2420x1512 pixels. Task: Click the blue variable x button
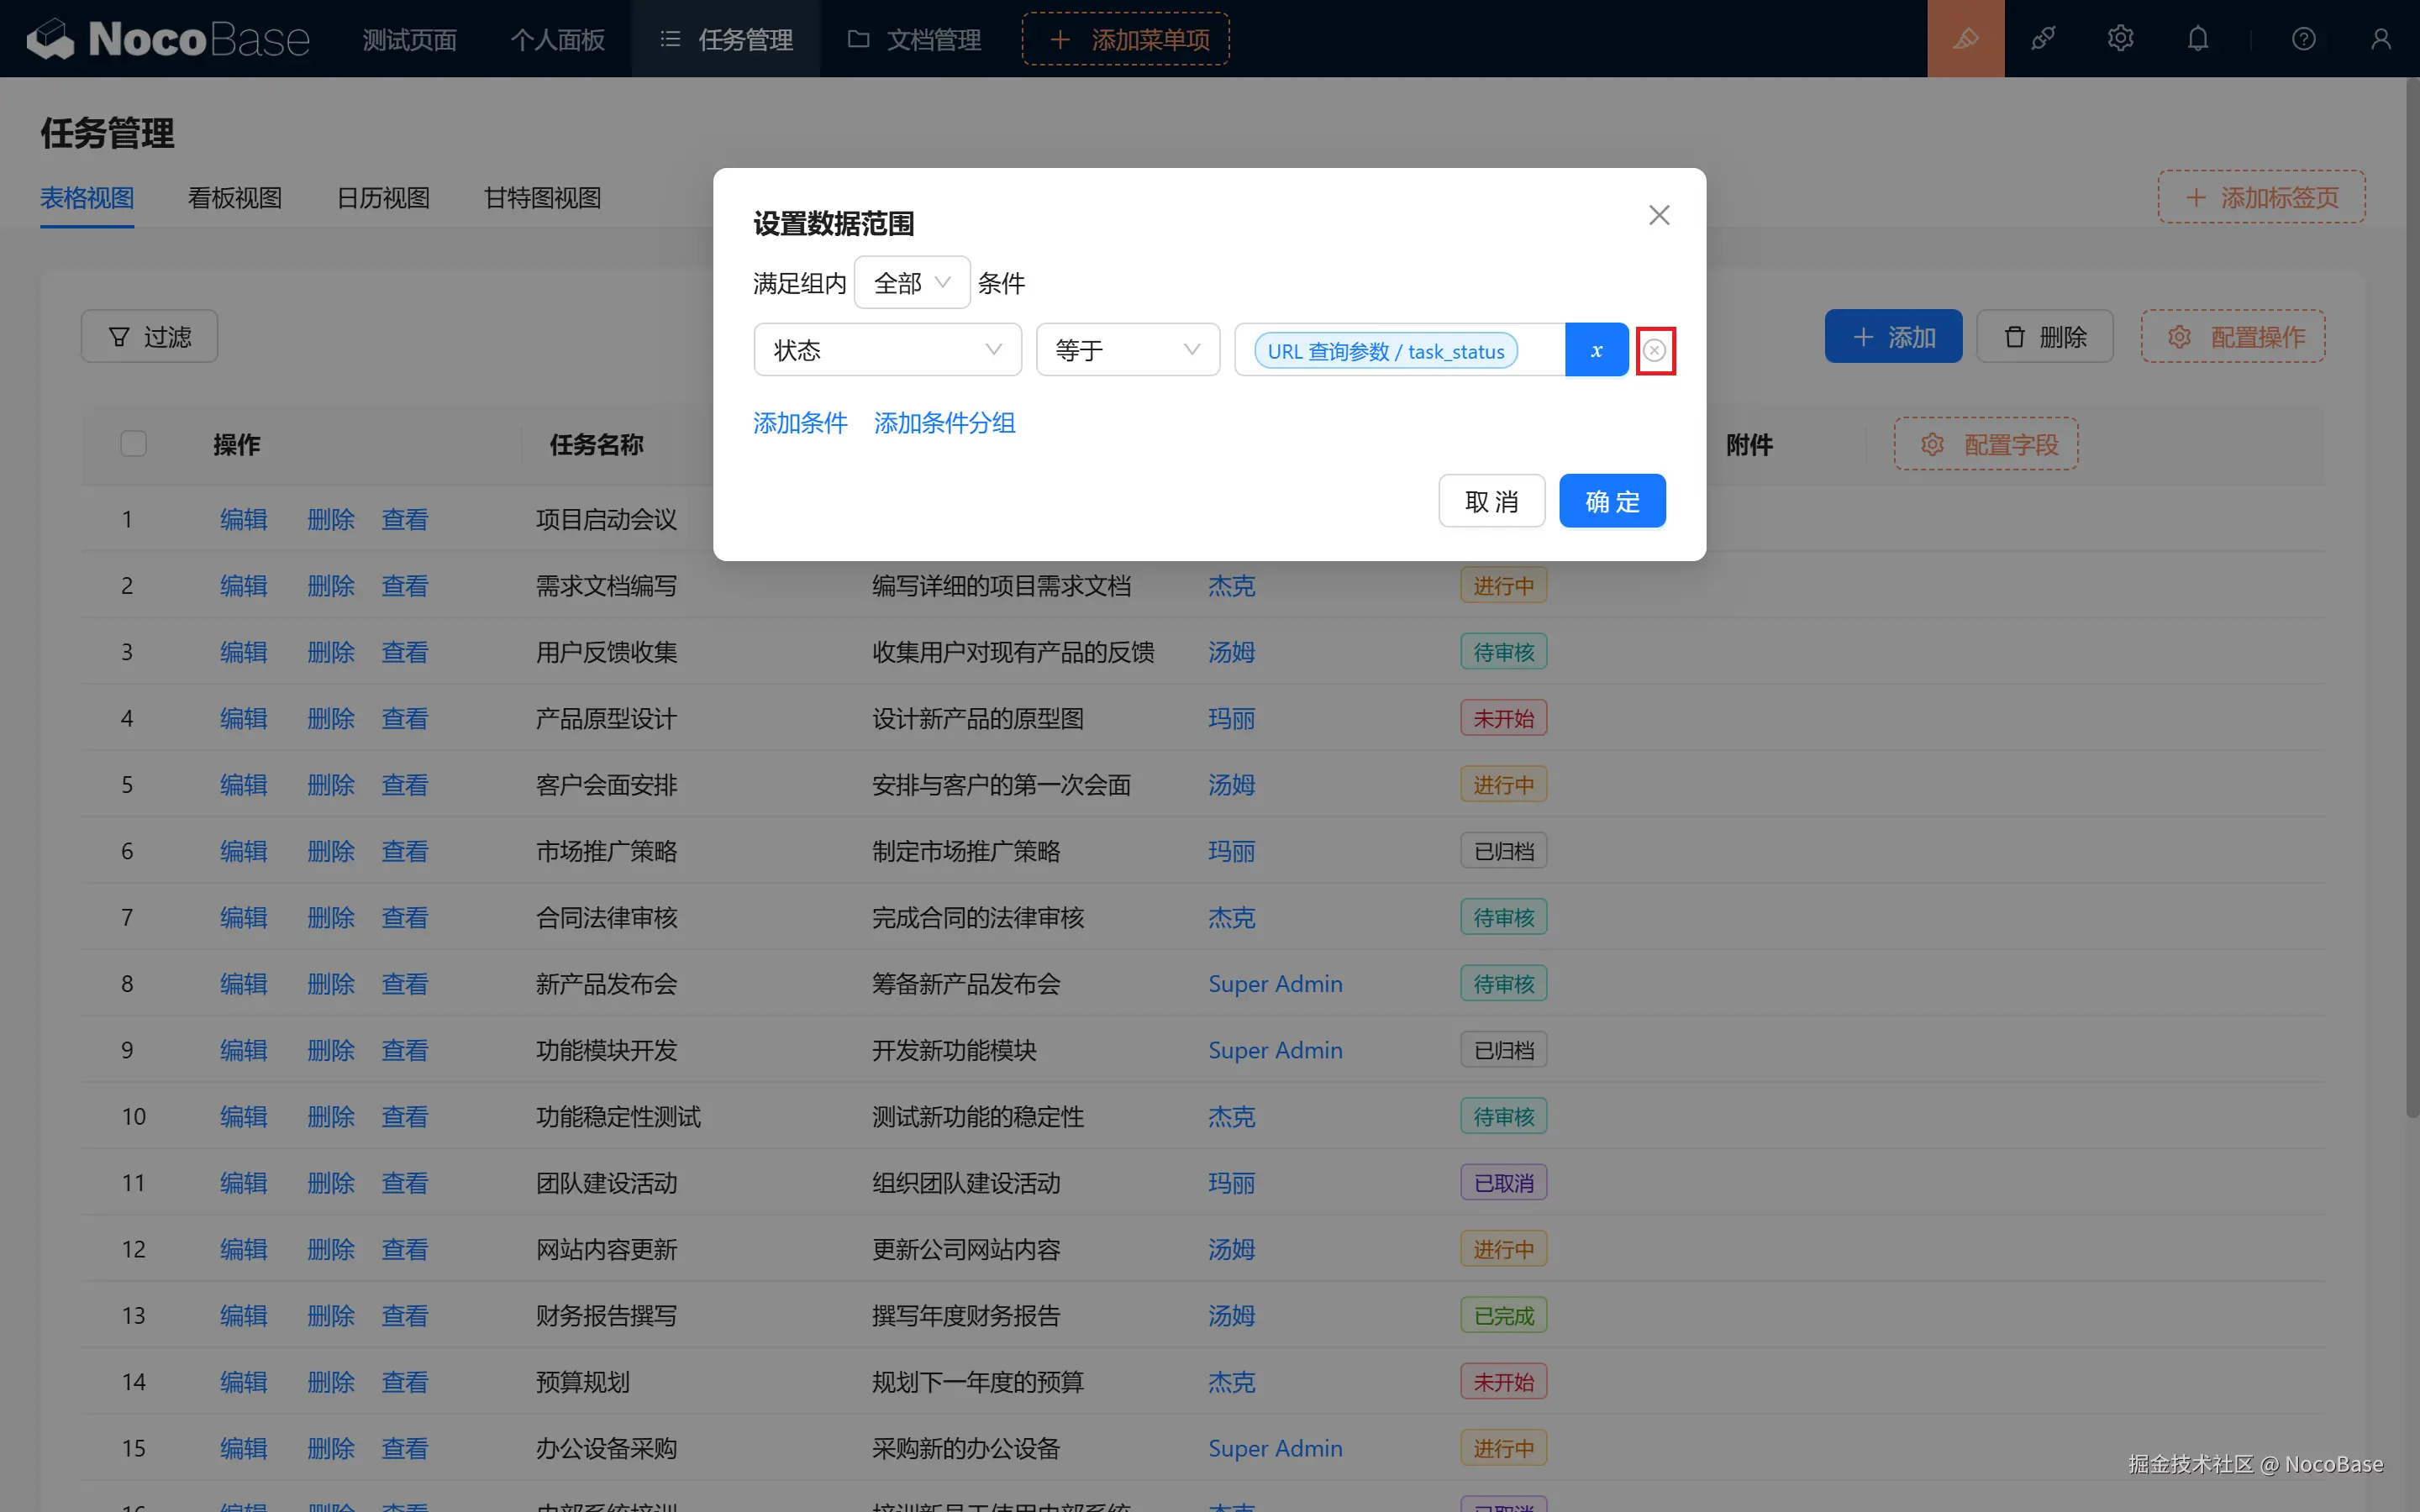pyautogui.click(x=1596, y=350)
